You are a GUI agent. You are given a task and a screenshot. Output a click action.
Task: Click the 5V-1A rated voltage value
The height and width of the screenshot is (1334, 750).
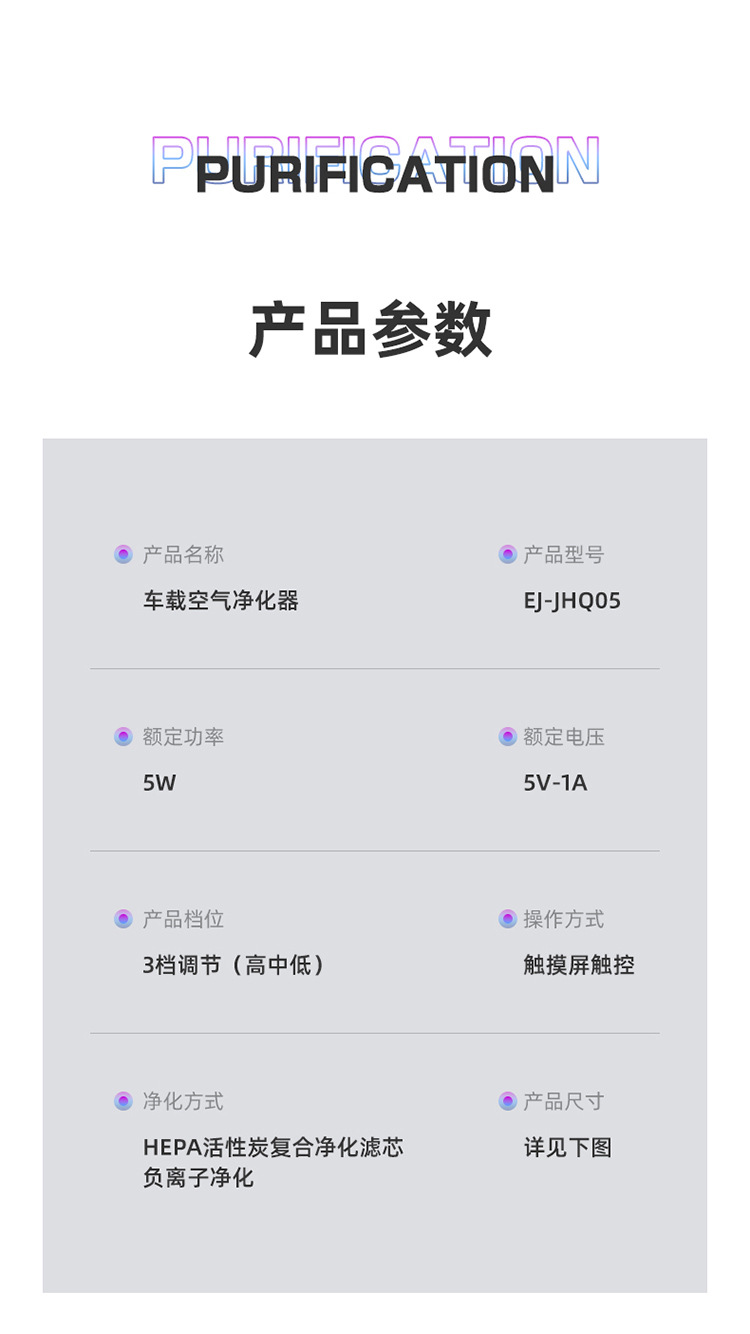coord(555,783)
